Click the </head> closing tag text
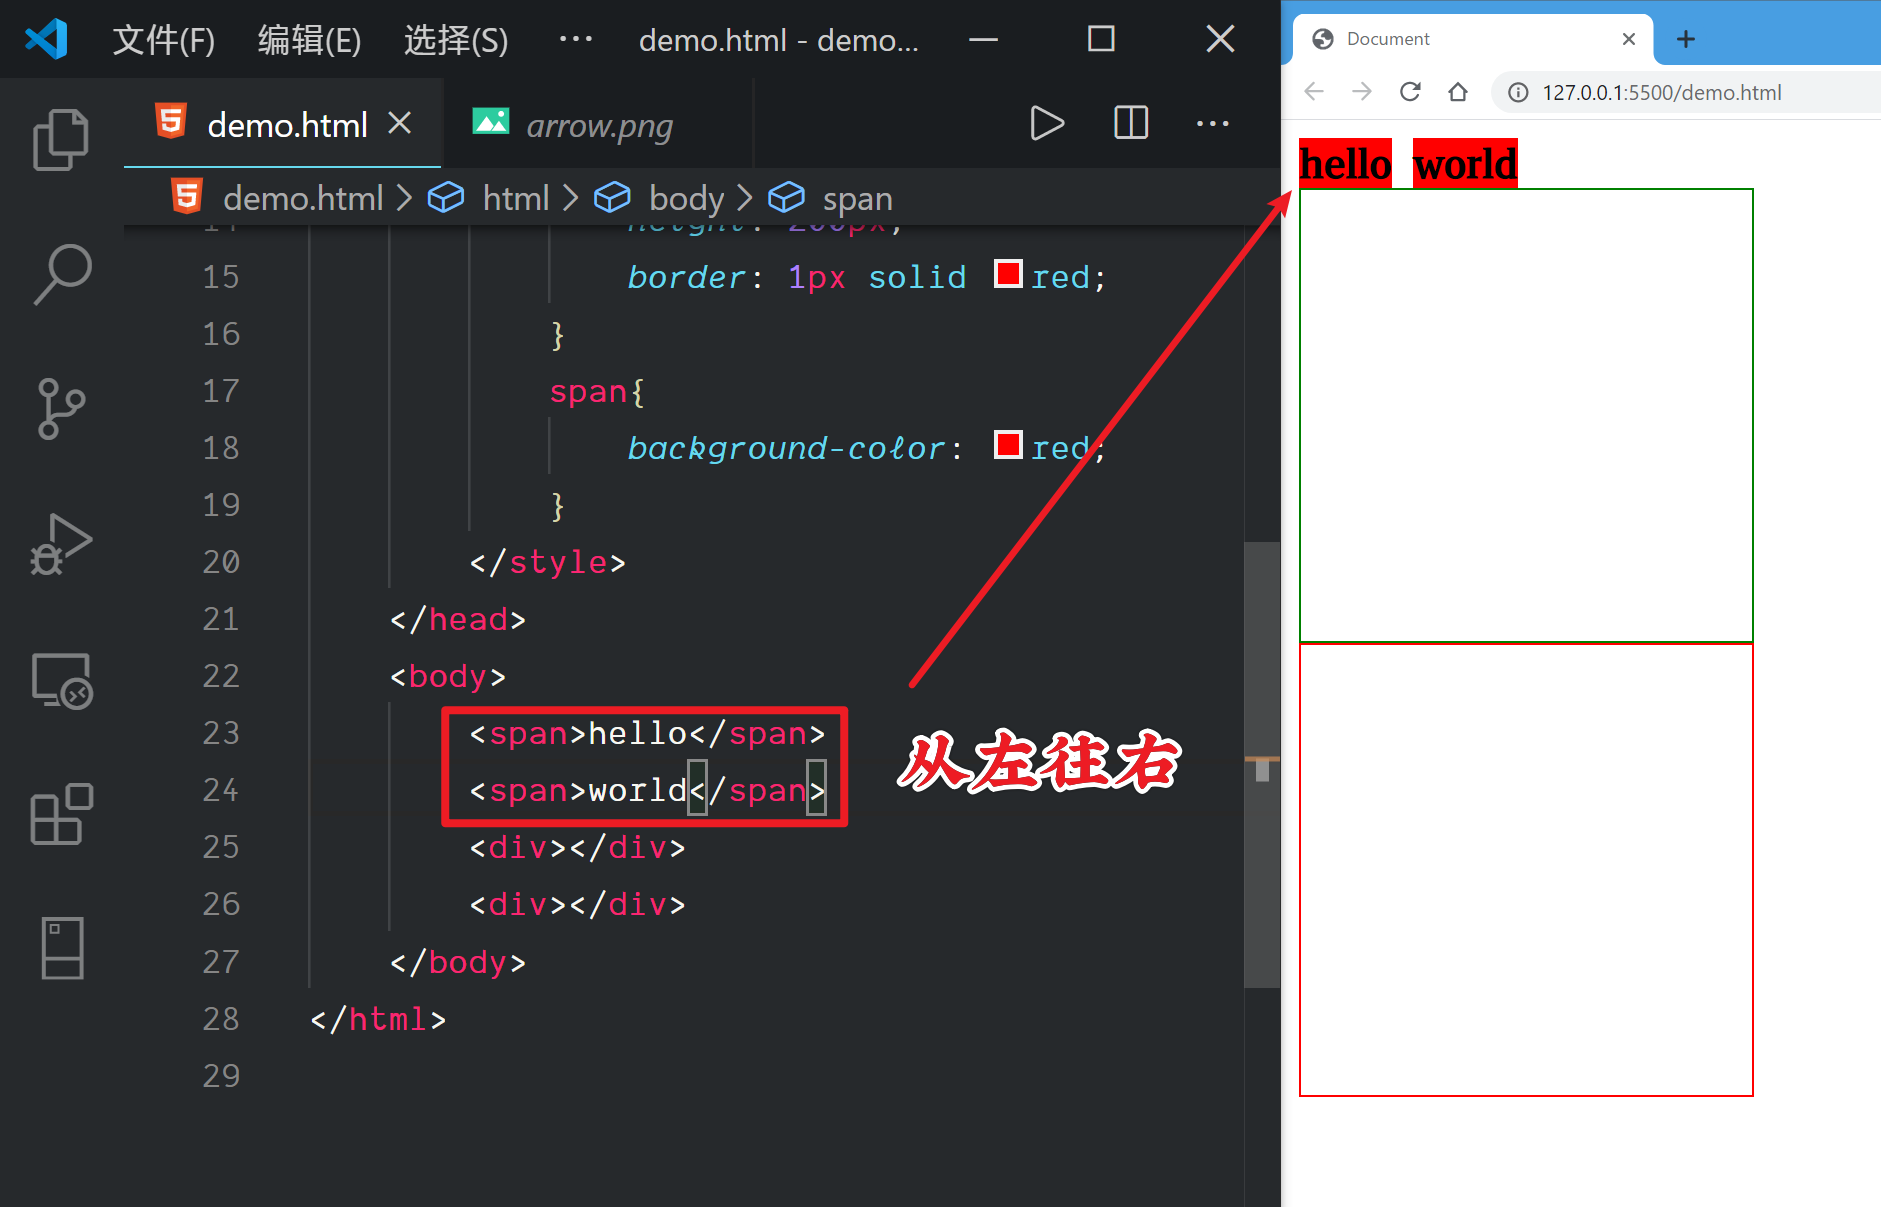The width and height of the screenshot is (1881, 1207). point(458,619)
